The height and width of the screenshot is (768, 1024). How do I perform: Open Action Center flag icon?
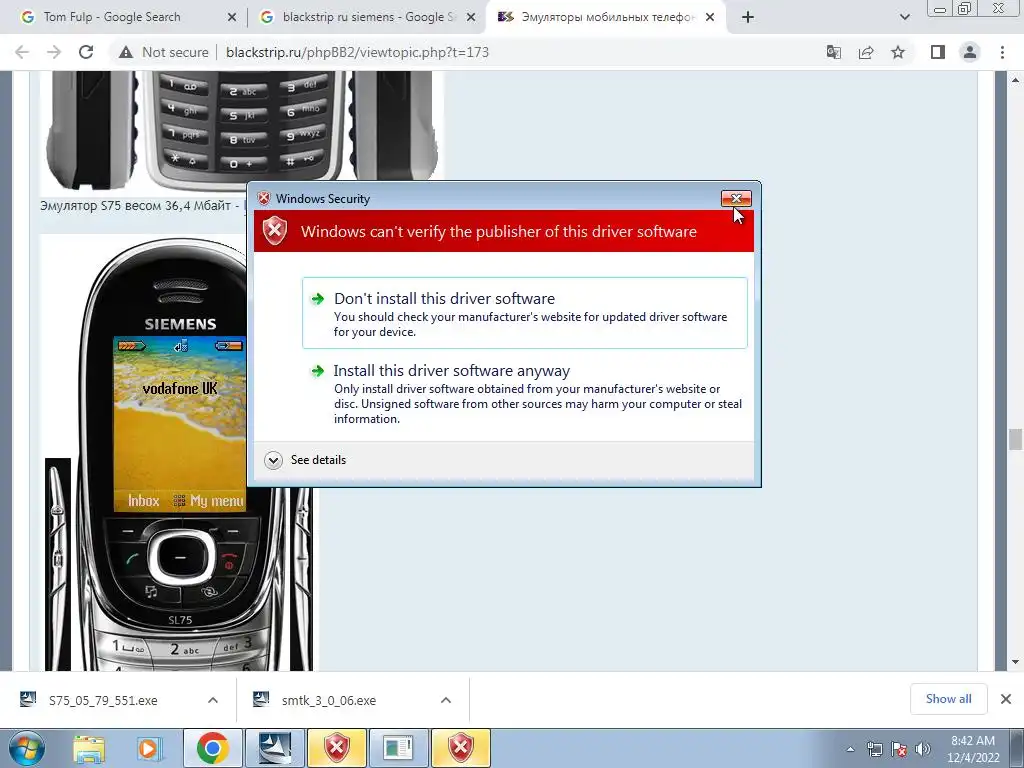coord(899,749)
